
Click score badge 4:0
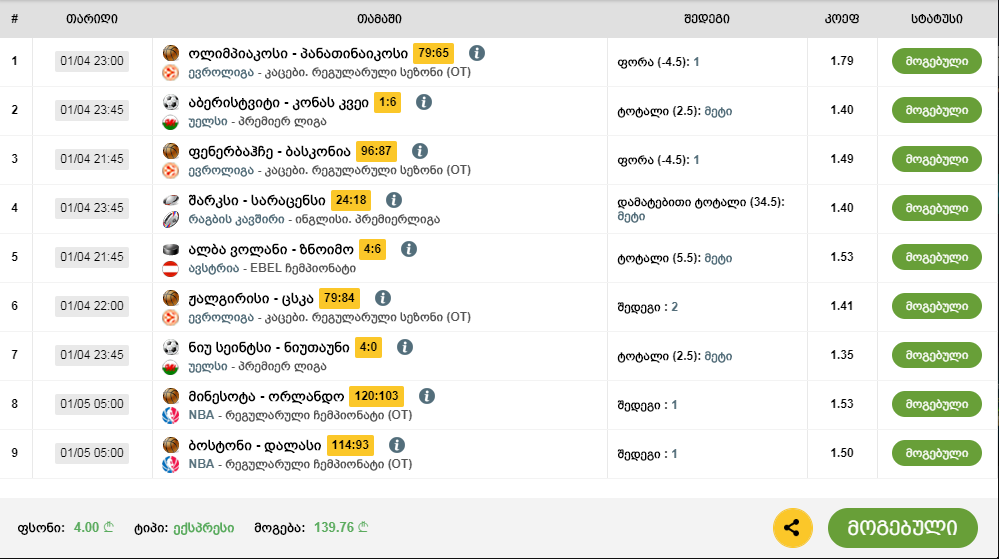point(368,347)
